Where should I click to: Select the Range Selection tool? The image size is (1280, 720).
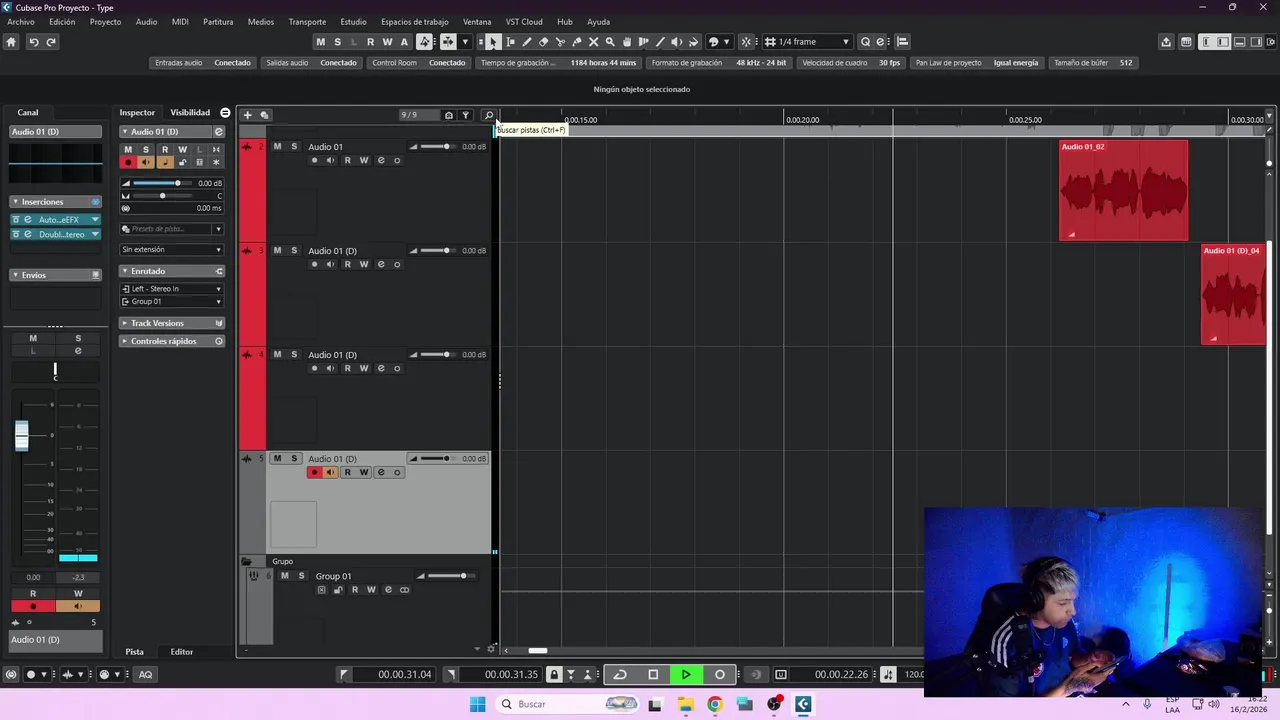click(510, 42)
